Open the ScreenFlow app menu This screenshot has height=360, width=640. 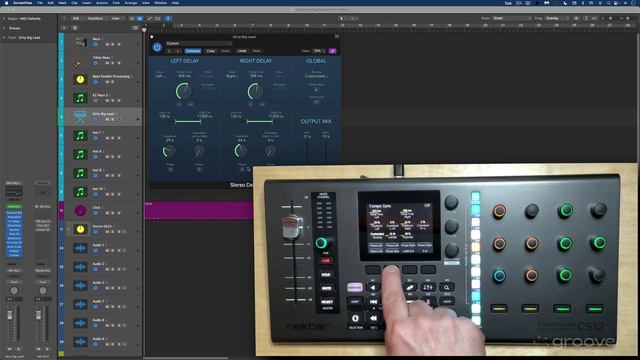22,3
